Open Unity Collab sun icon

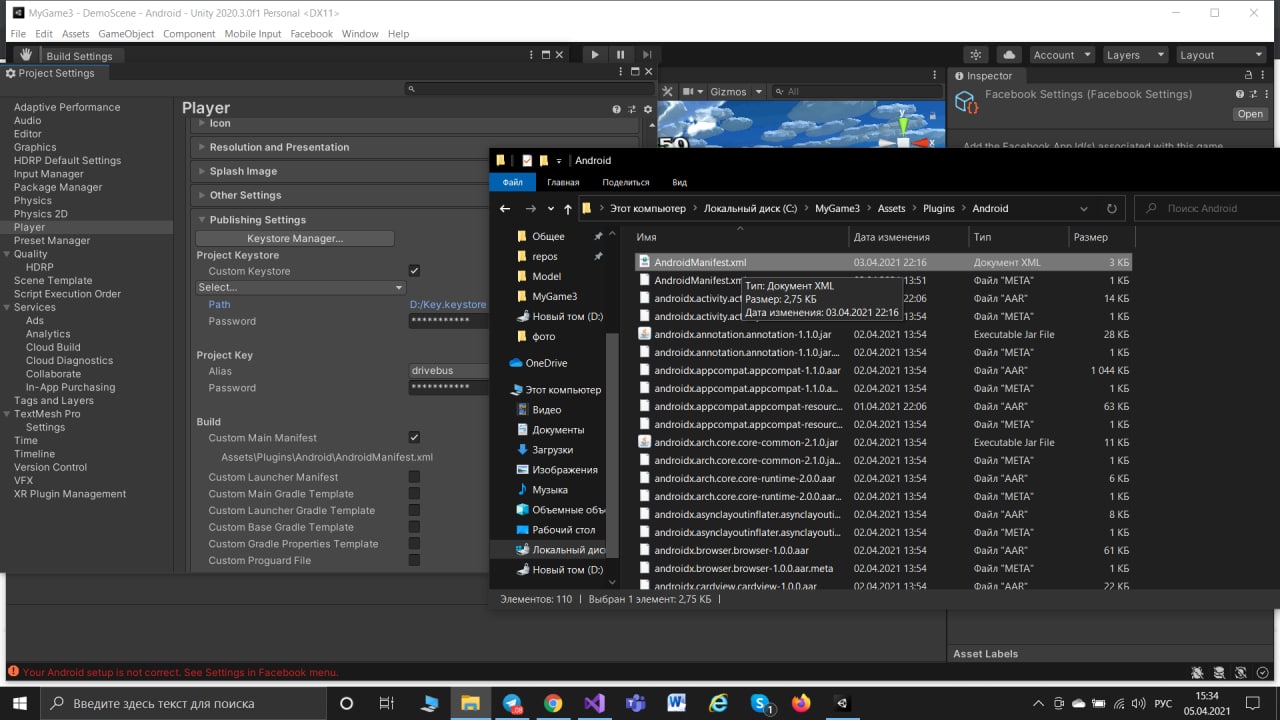pos(976,55)
